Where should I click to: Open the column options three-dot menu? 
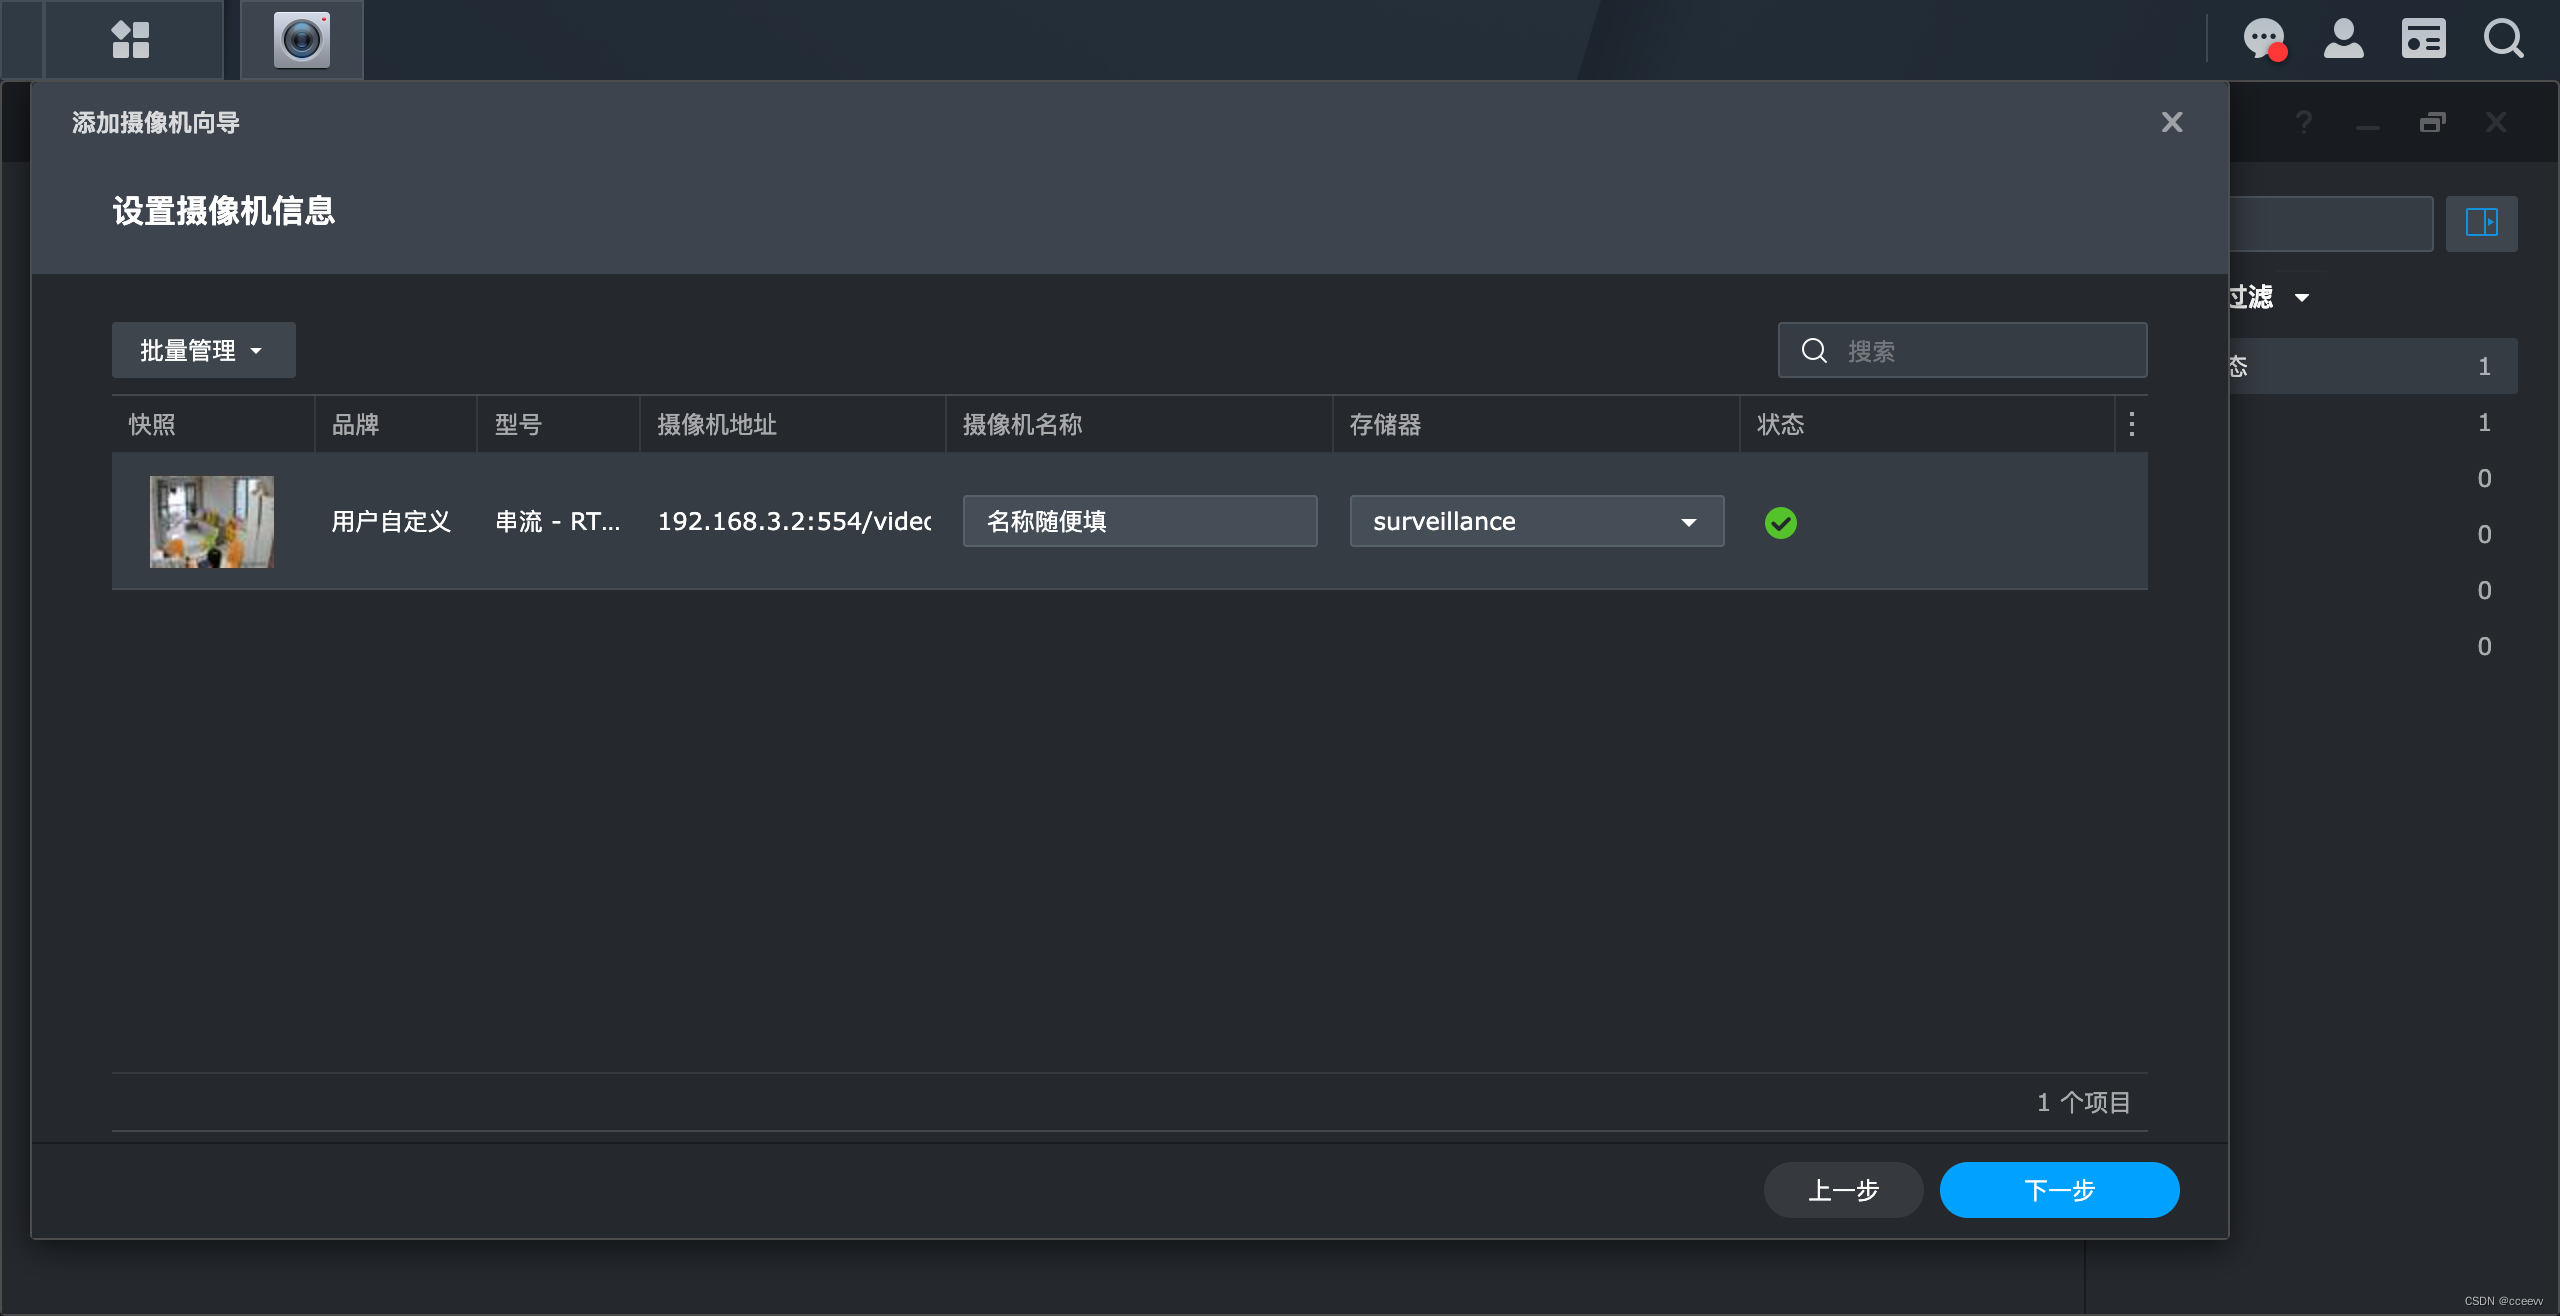[2131, 424]
